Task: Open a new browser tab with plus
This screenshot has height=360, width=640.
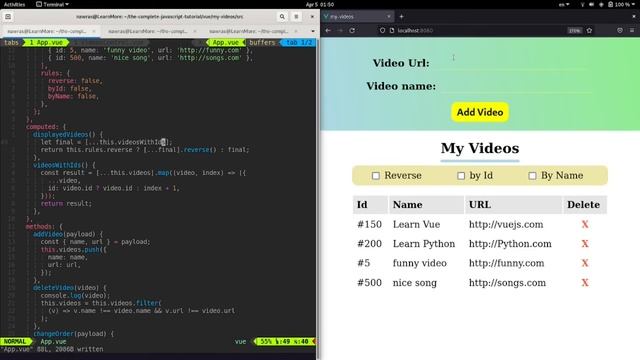Action: click(x=402, y=17)
